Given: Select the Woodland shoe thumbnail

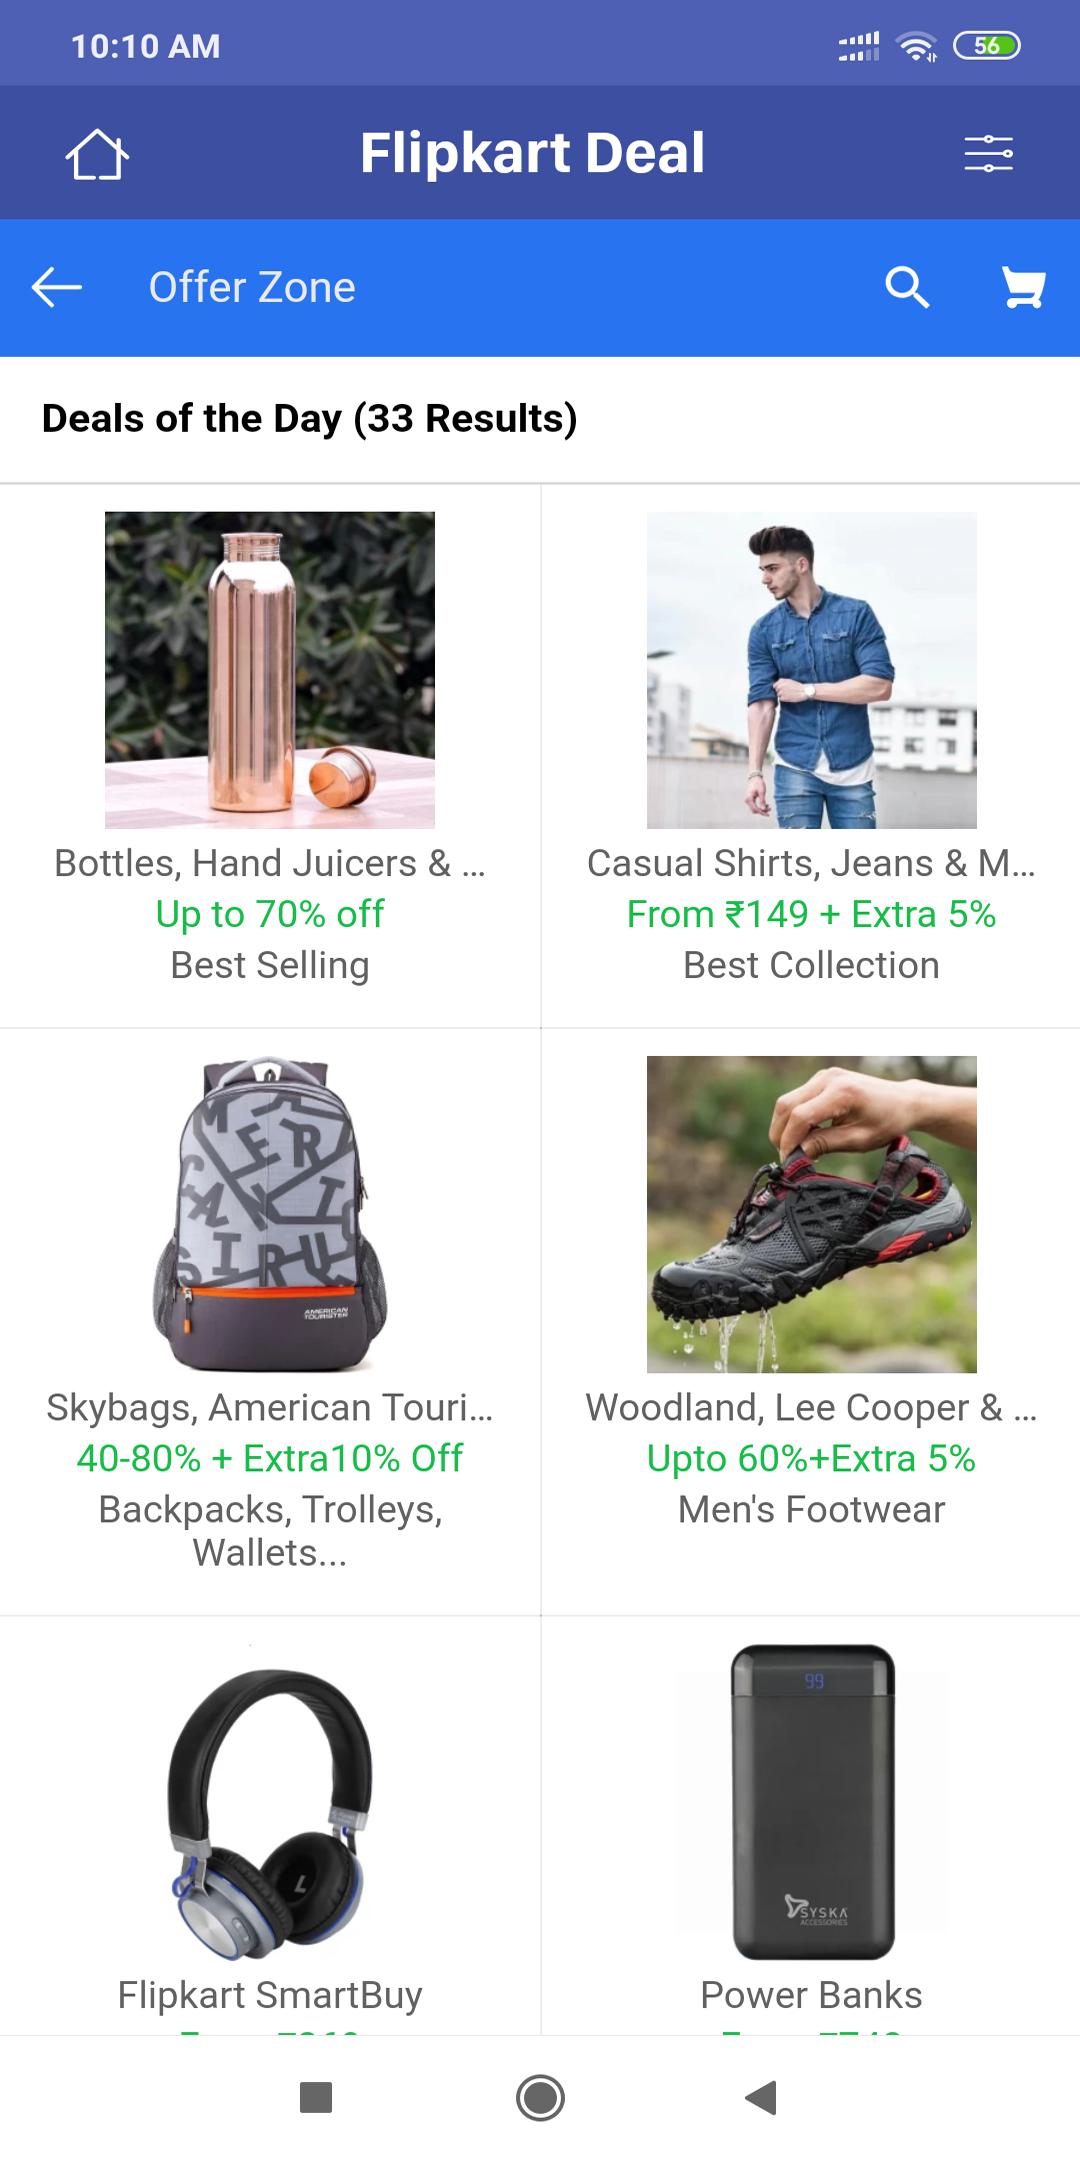Looking at the screenshot, I should pos(812,1214).
